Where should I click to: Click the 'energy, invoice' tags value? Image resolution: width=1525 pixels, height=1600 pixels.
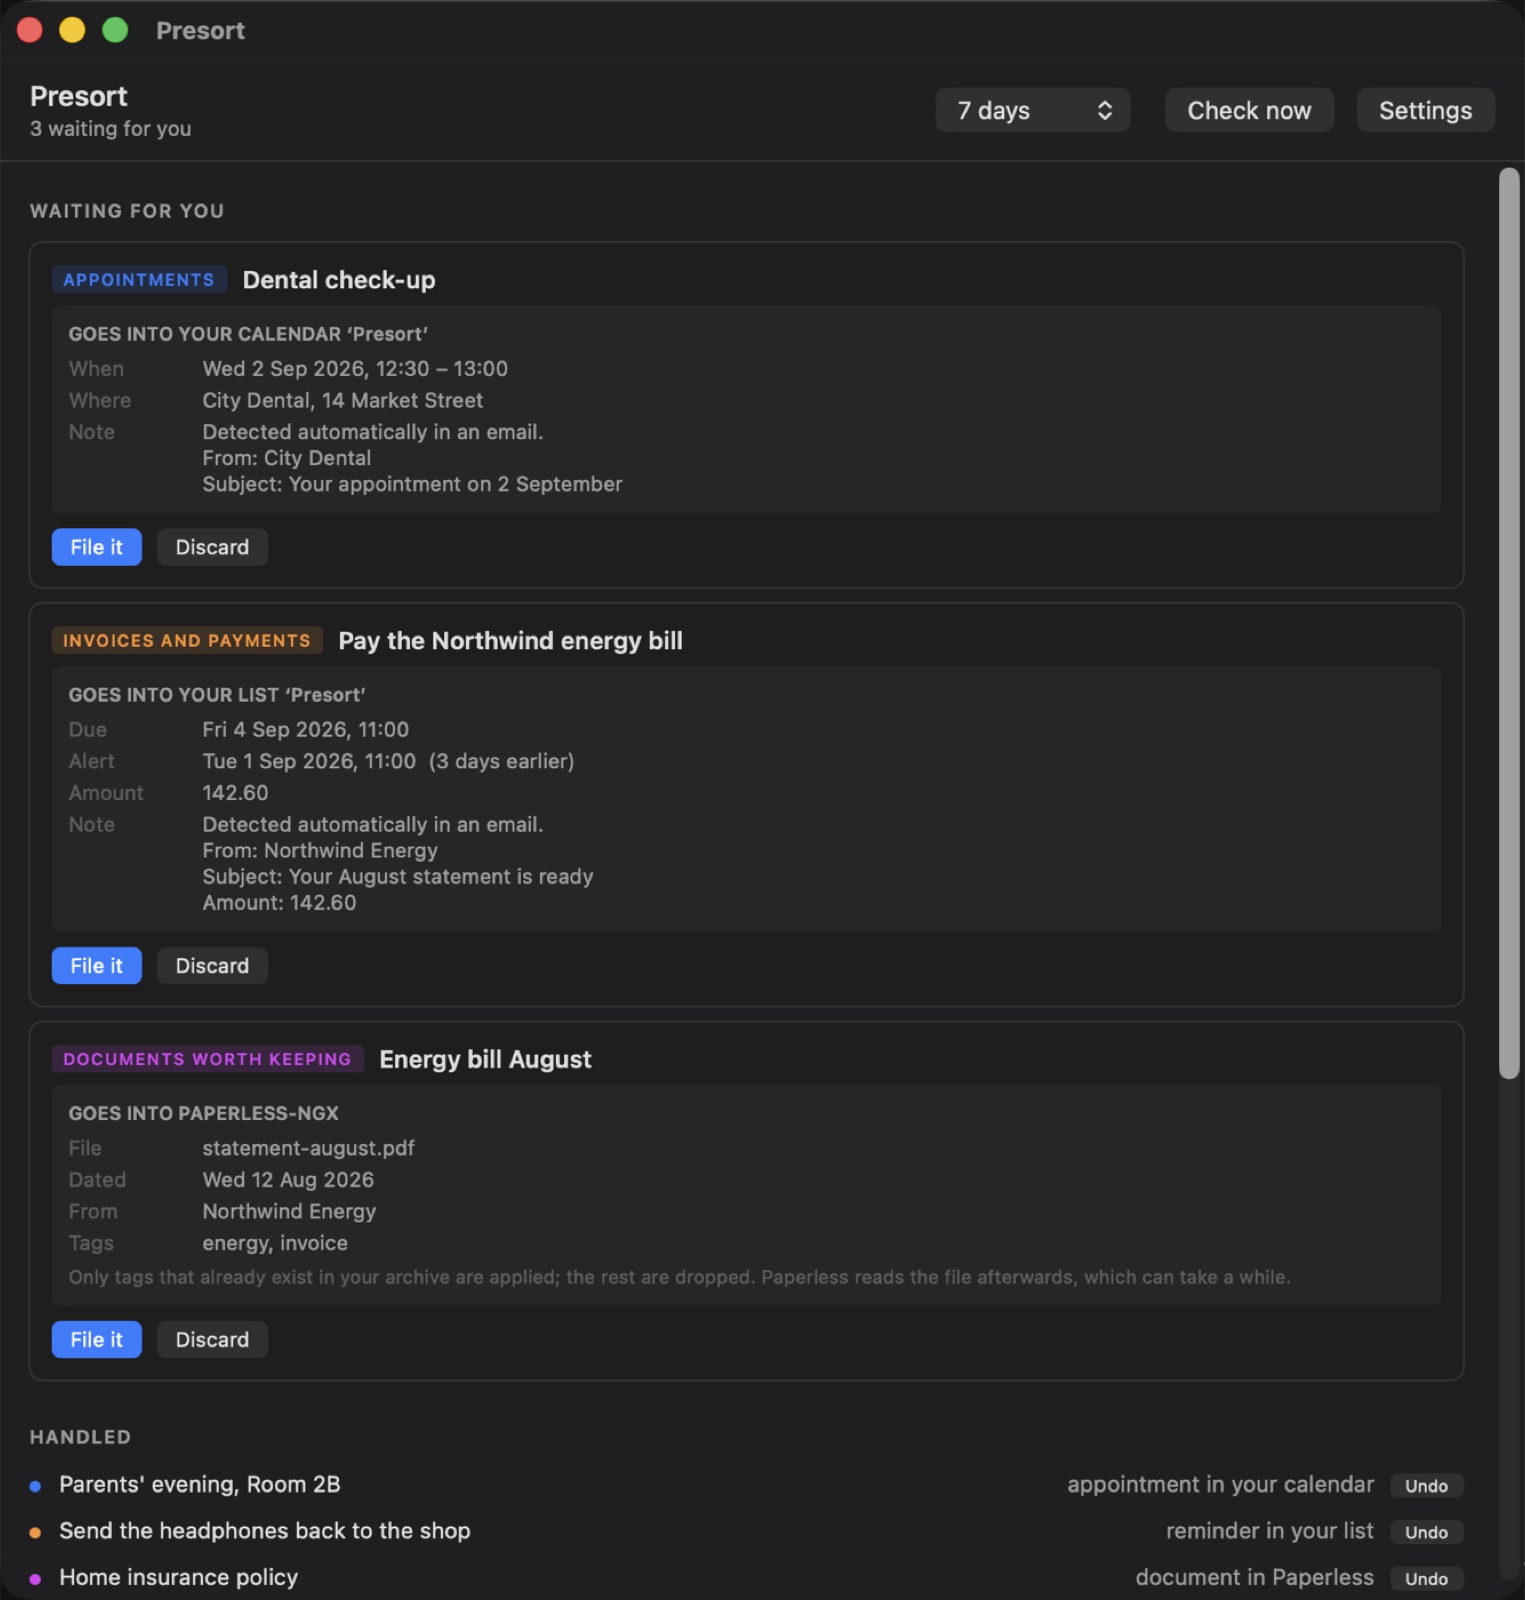coord(276,1243)
